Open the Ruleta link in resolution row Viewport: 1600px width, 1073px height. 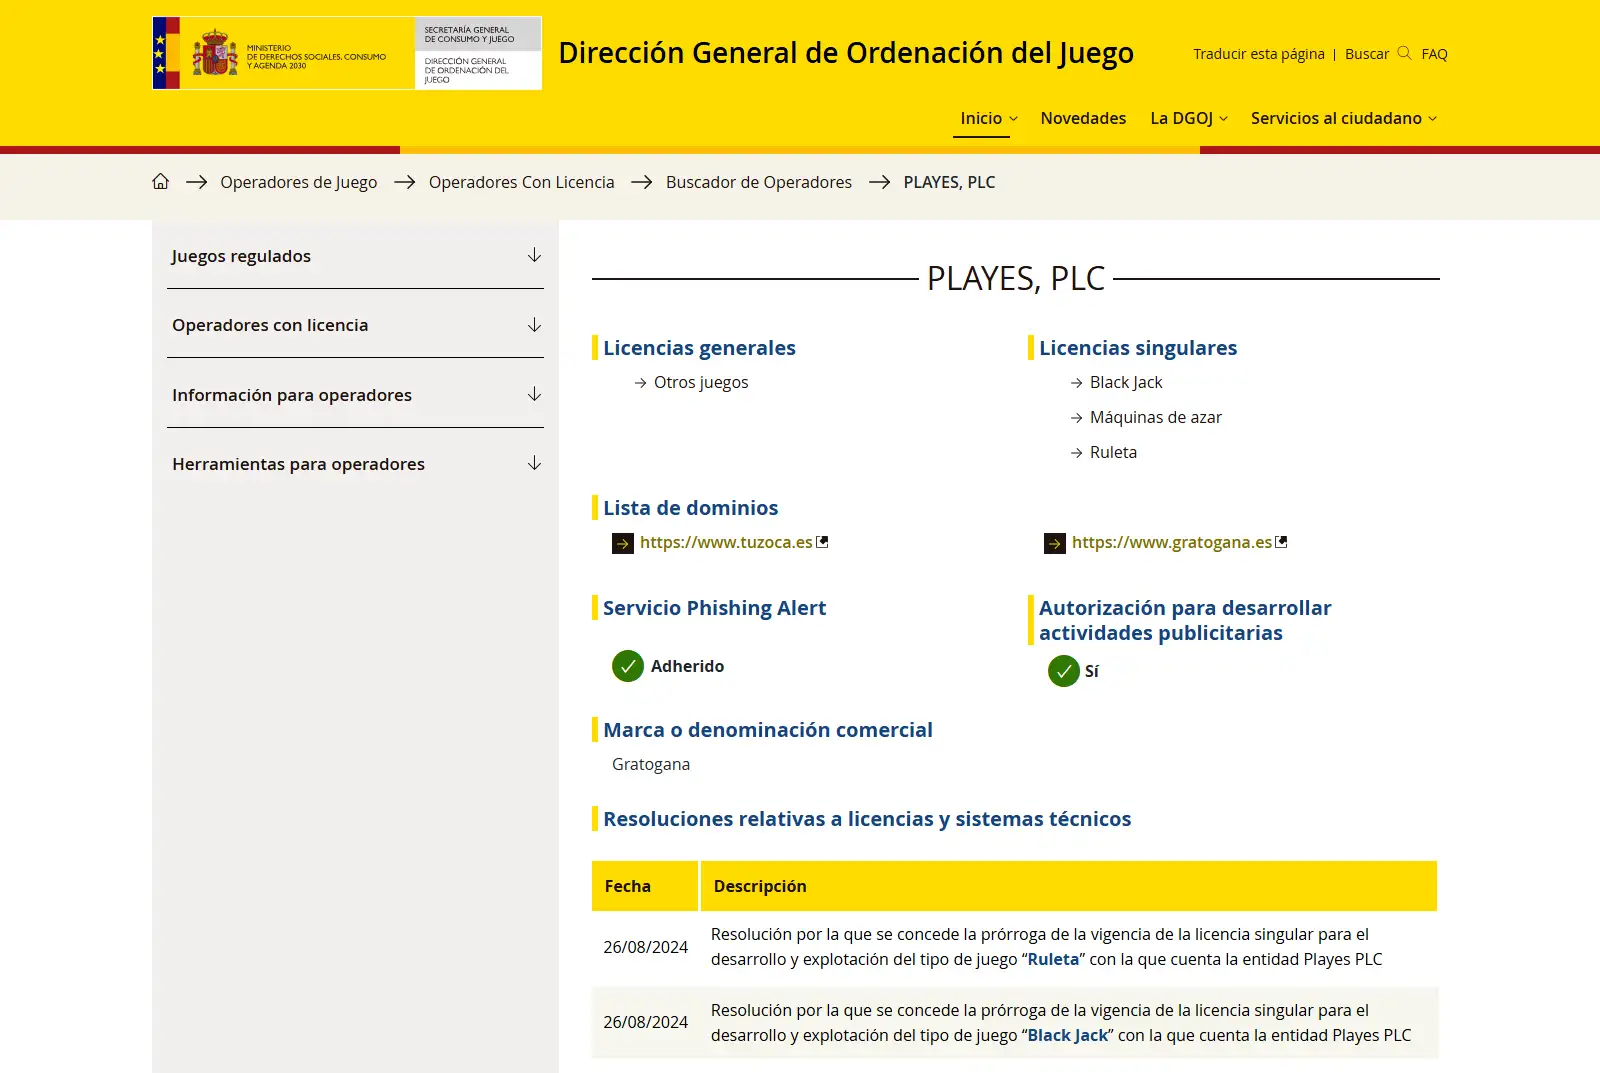point(1053,959)
